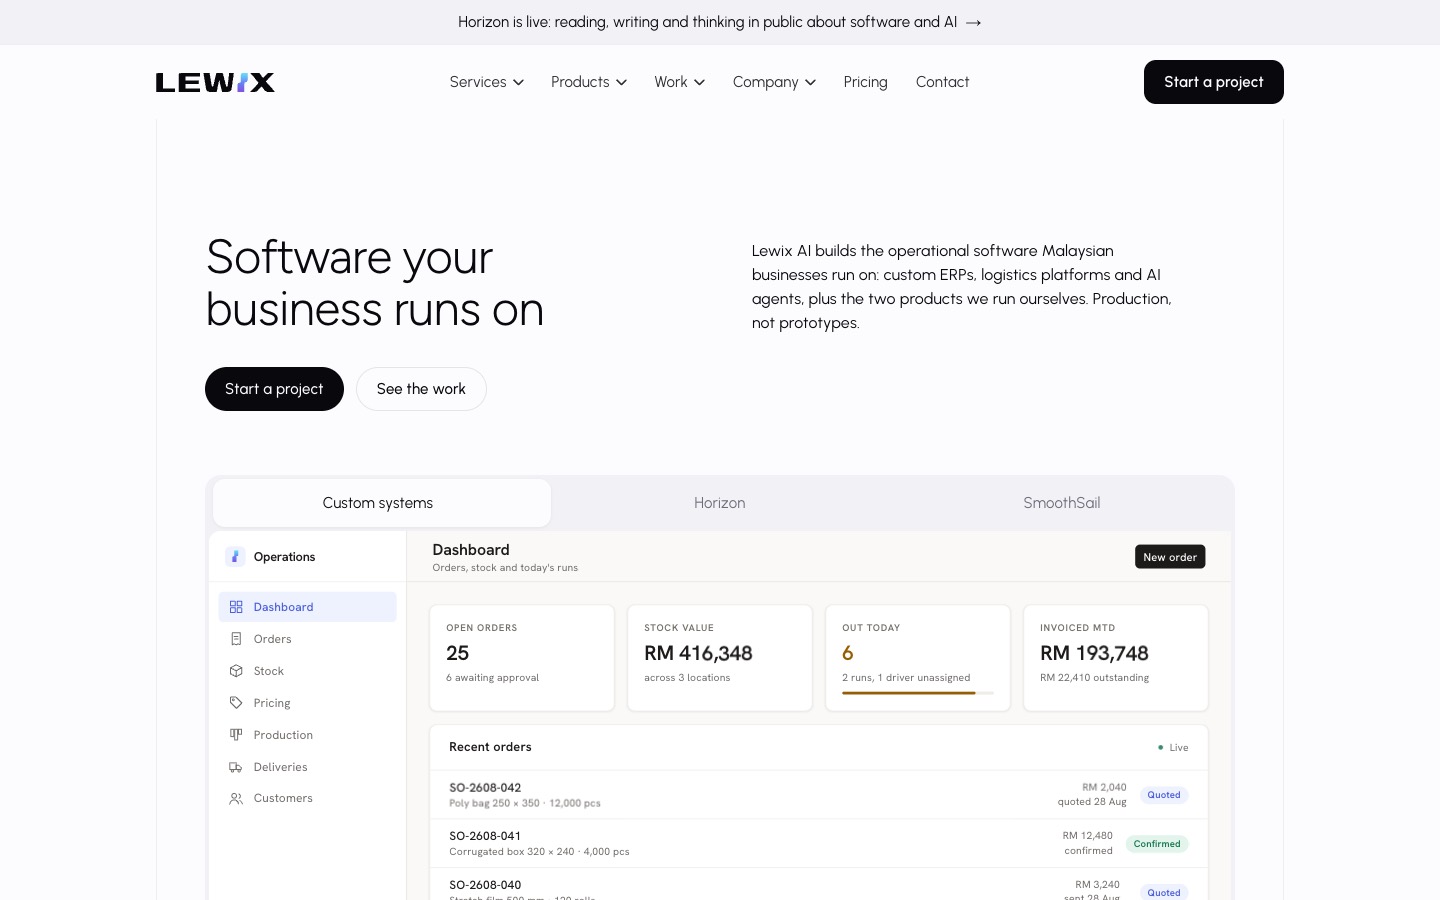
Task: Click the Stock box icon in sidebar
Action: click(236, 671)
